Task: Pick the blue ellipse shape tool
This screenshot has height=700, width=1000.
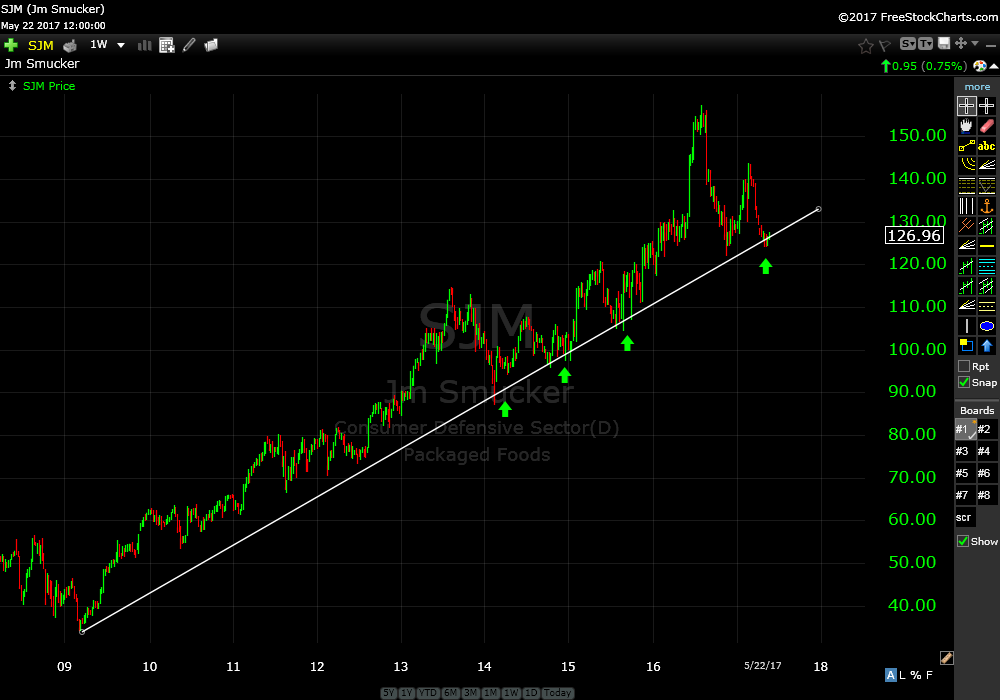Action: tap(987, 326)
